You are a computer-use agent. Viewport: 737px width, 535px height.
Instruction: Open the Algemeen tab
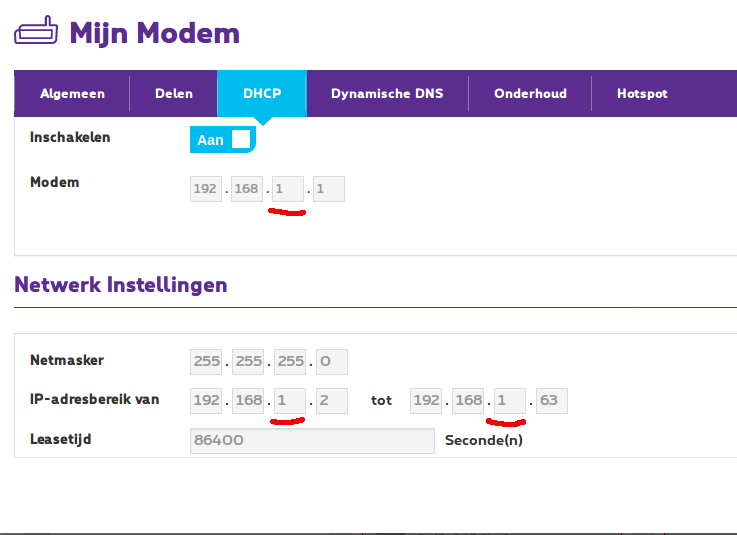pos(72,94)
